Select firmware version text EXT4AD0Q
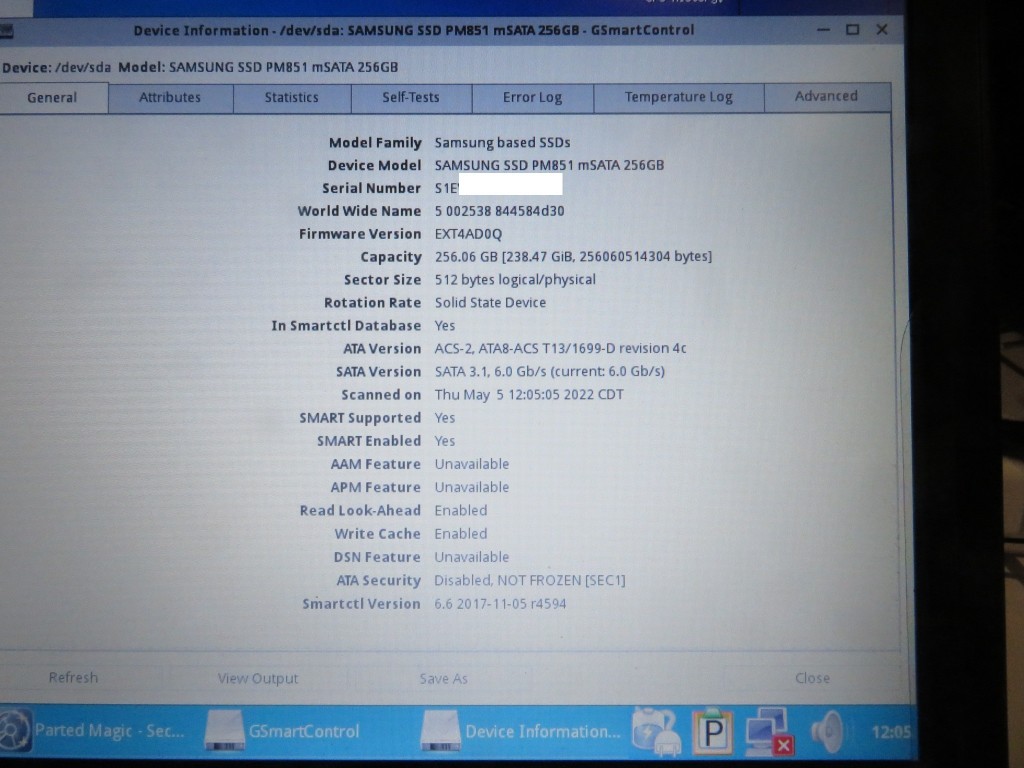Image resolution: width=1024 pixels, height=768 pixels. pos(468,234)
